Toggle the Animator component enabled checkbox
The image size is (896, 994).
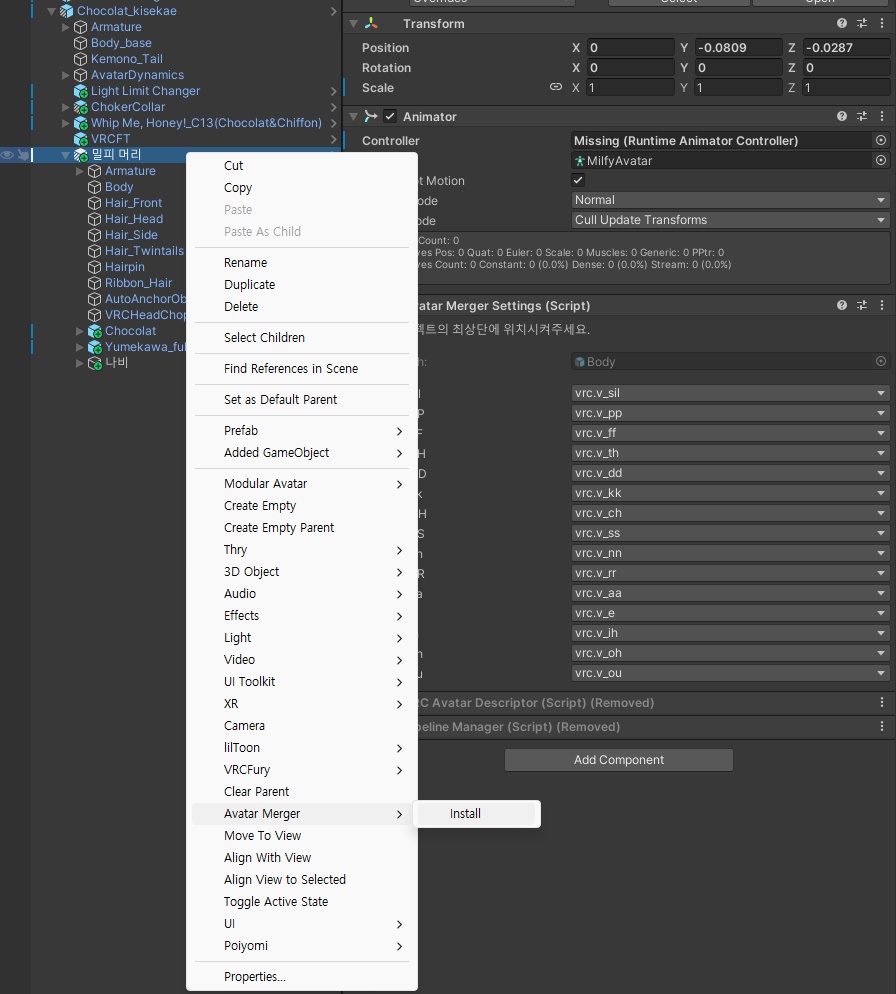390,116
